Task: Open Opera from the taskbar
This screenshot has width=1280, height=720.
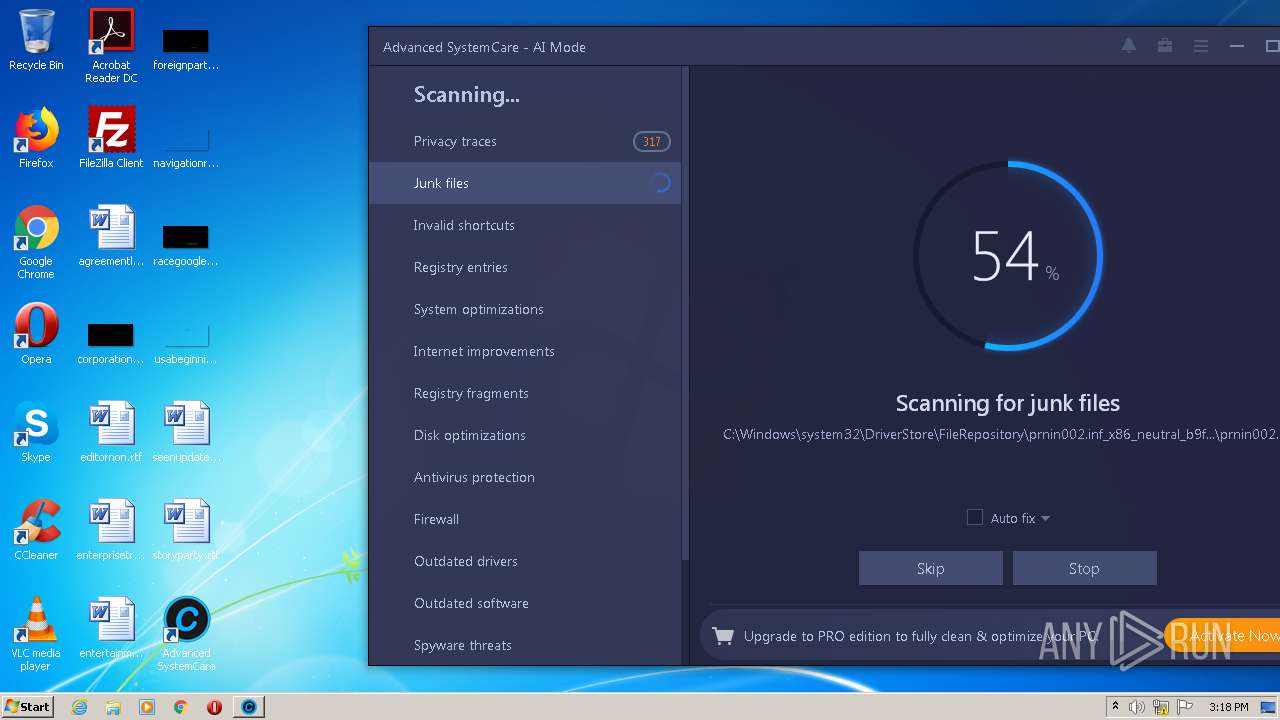Action: click(x=214, y=707)
